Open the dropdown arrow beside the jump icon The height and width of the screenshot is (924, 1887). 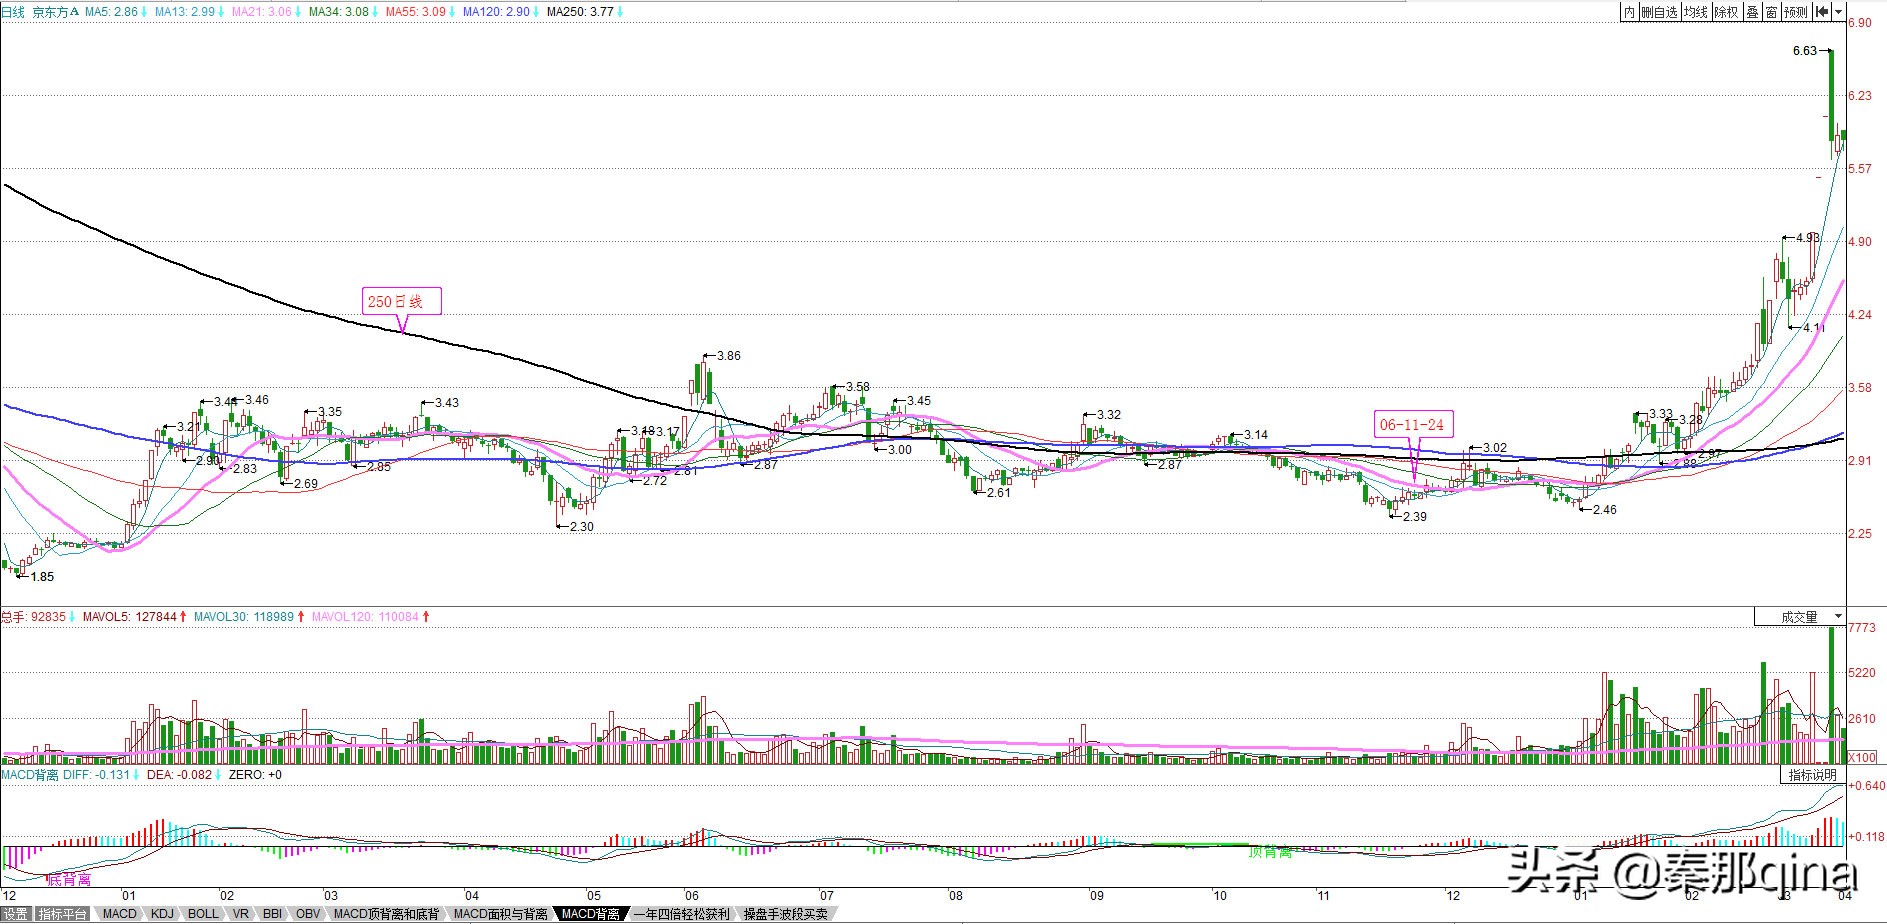coord(1837,12)
